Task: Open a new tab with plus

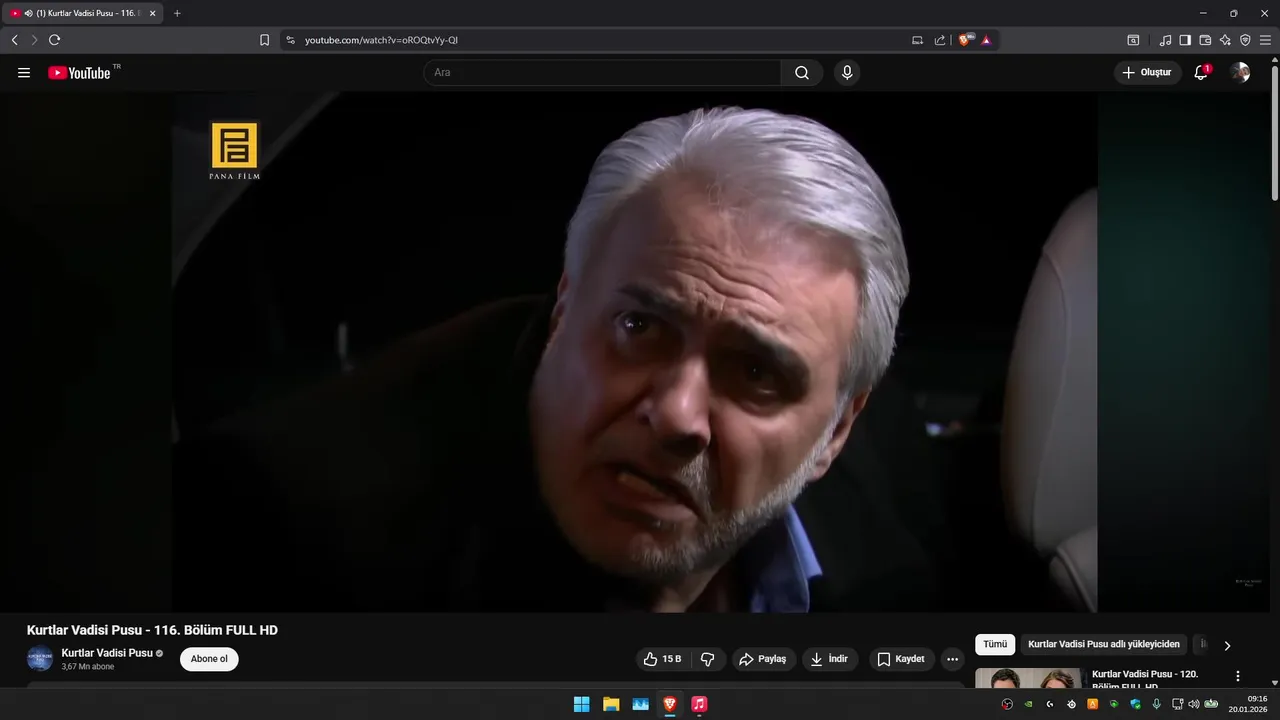Action: tap(177, 13)
